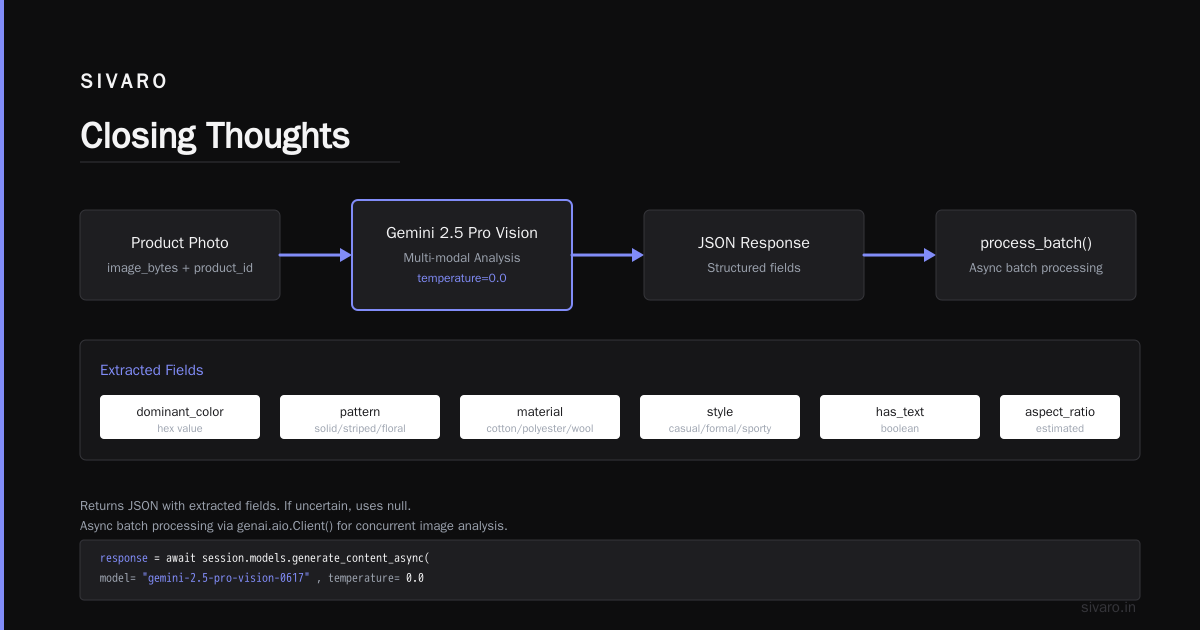This screenshot has width=1200, height=630.
Task: Click the Extracted Fields section title
Action: 152,370
